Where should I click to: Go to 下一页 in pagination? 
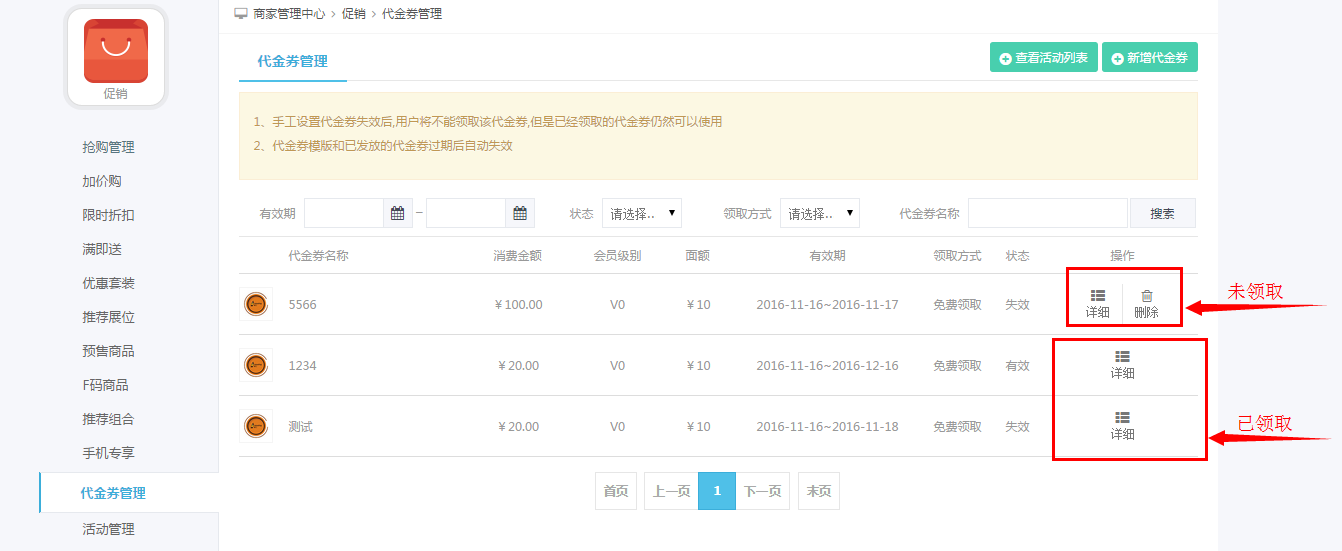[x=762, y=491]
